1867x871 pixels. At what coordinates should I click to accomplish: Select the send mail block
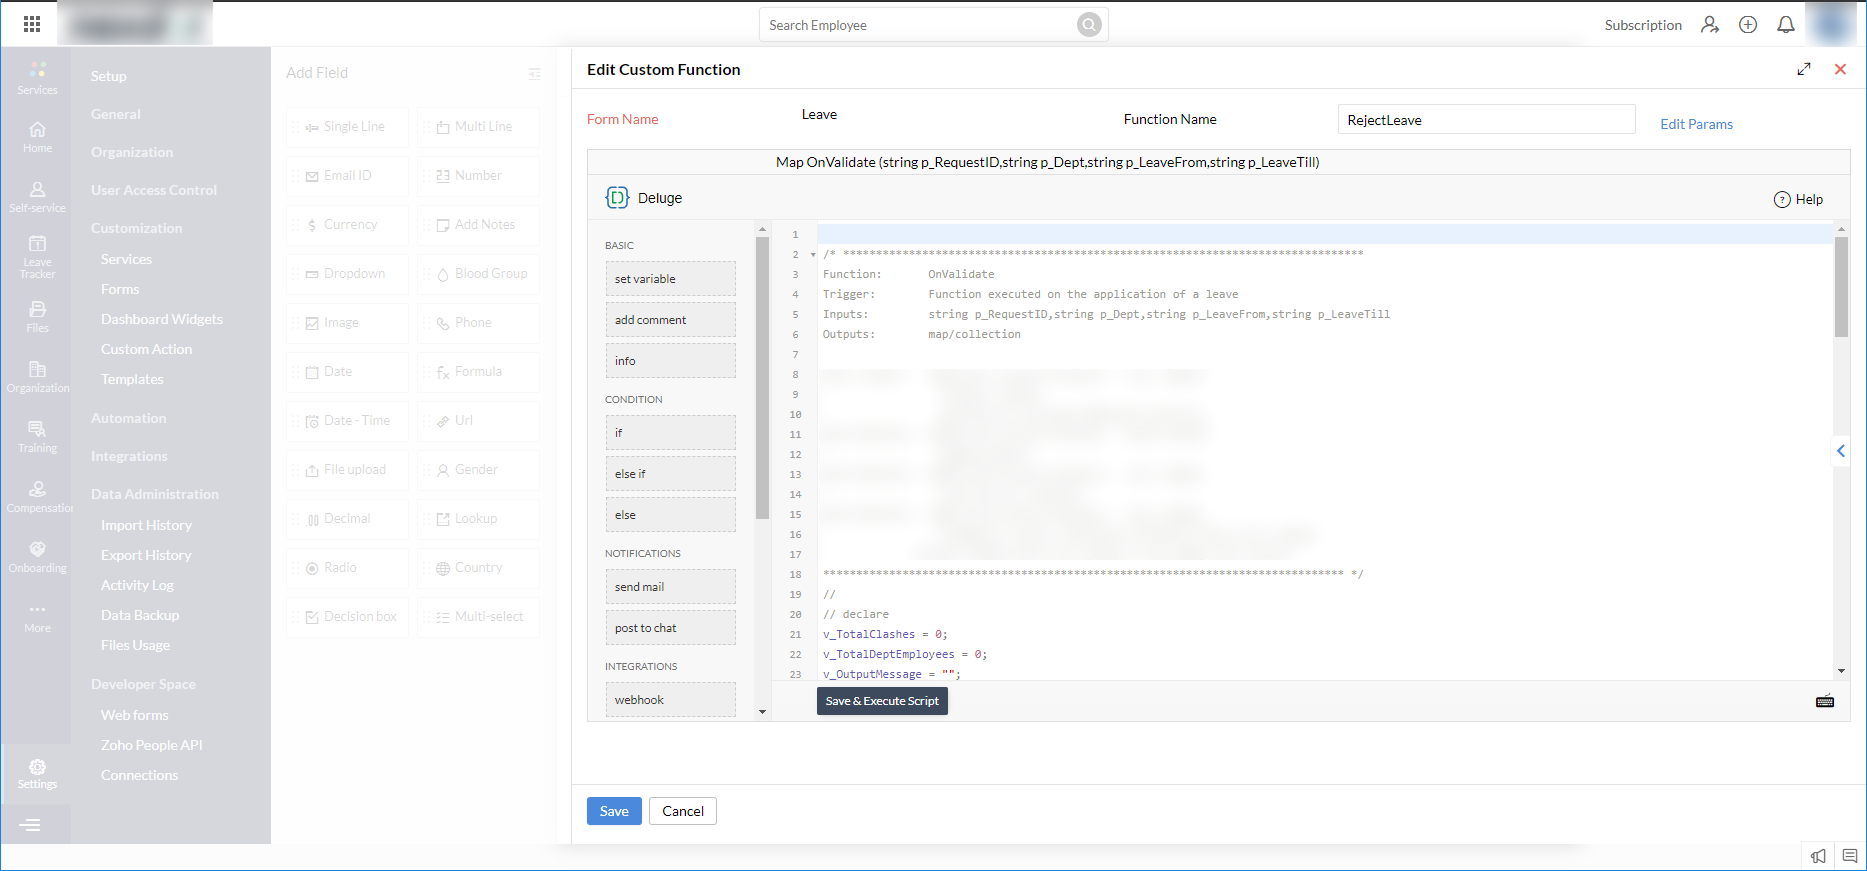click(670, 587)
